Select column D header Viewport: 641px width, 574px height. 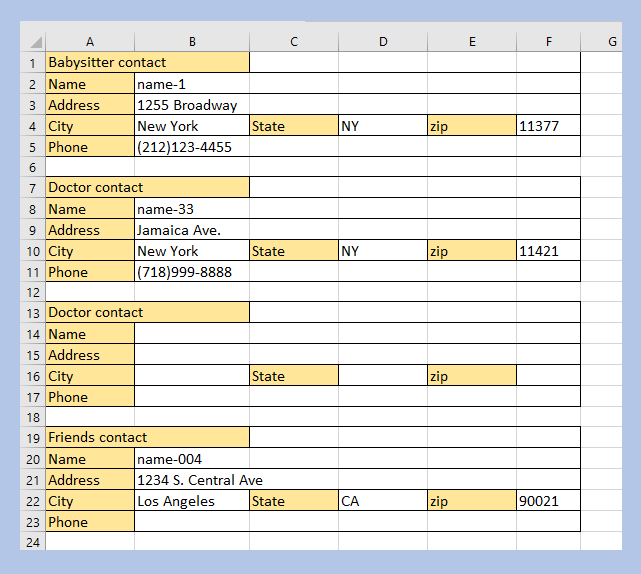383,42
